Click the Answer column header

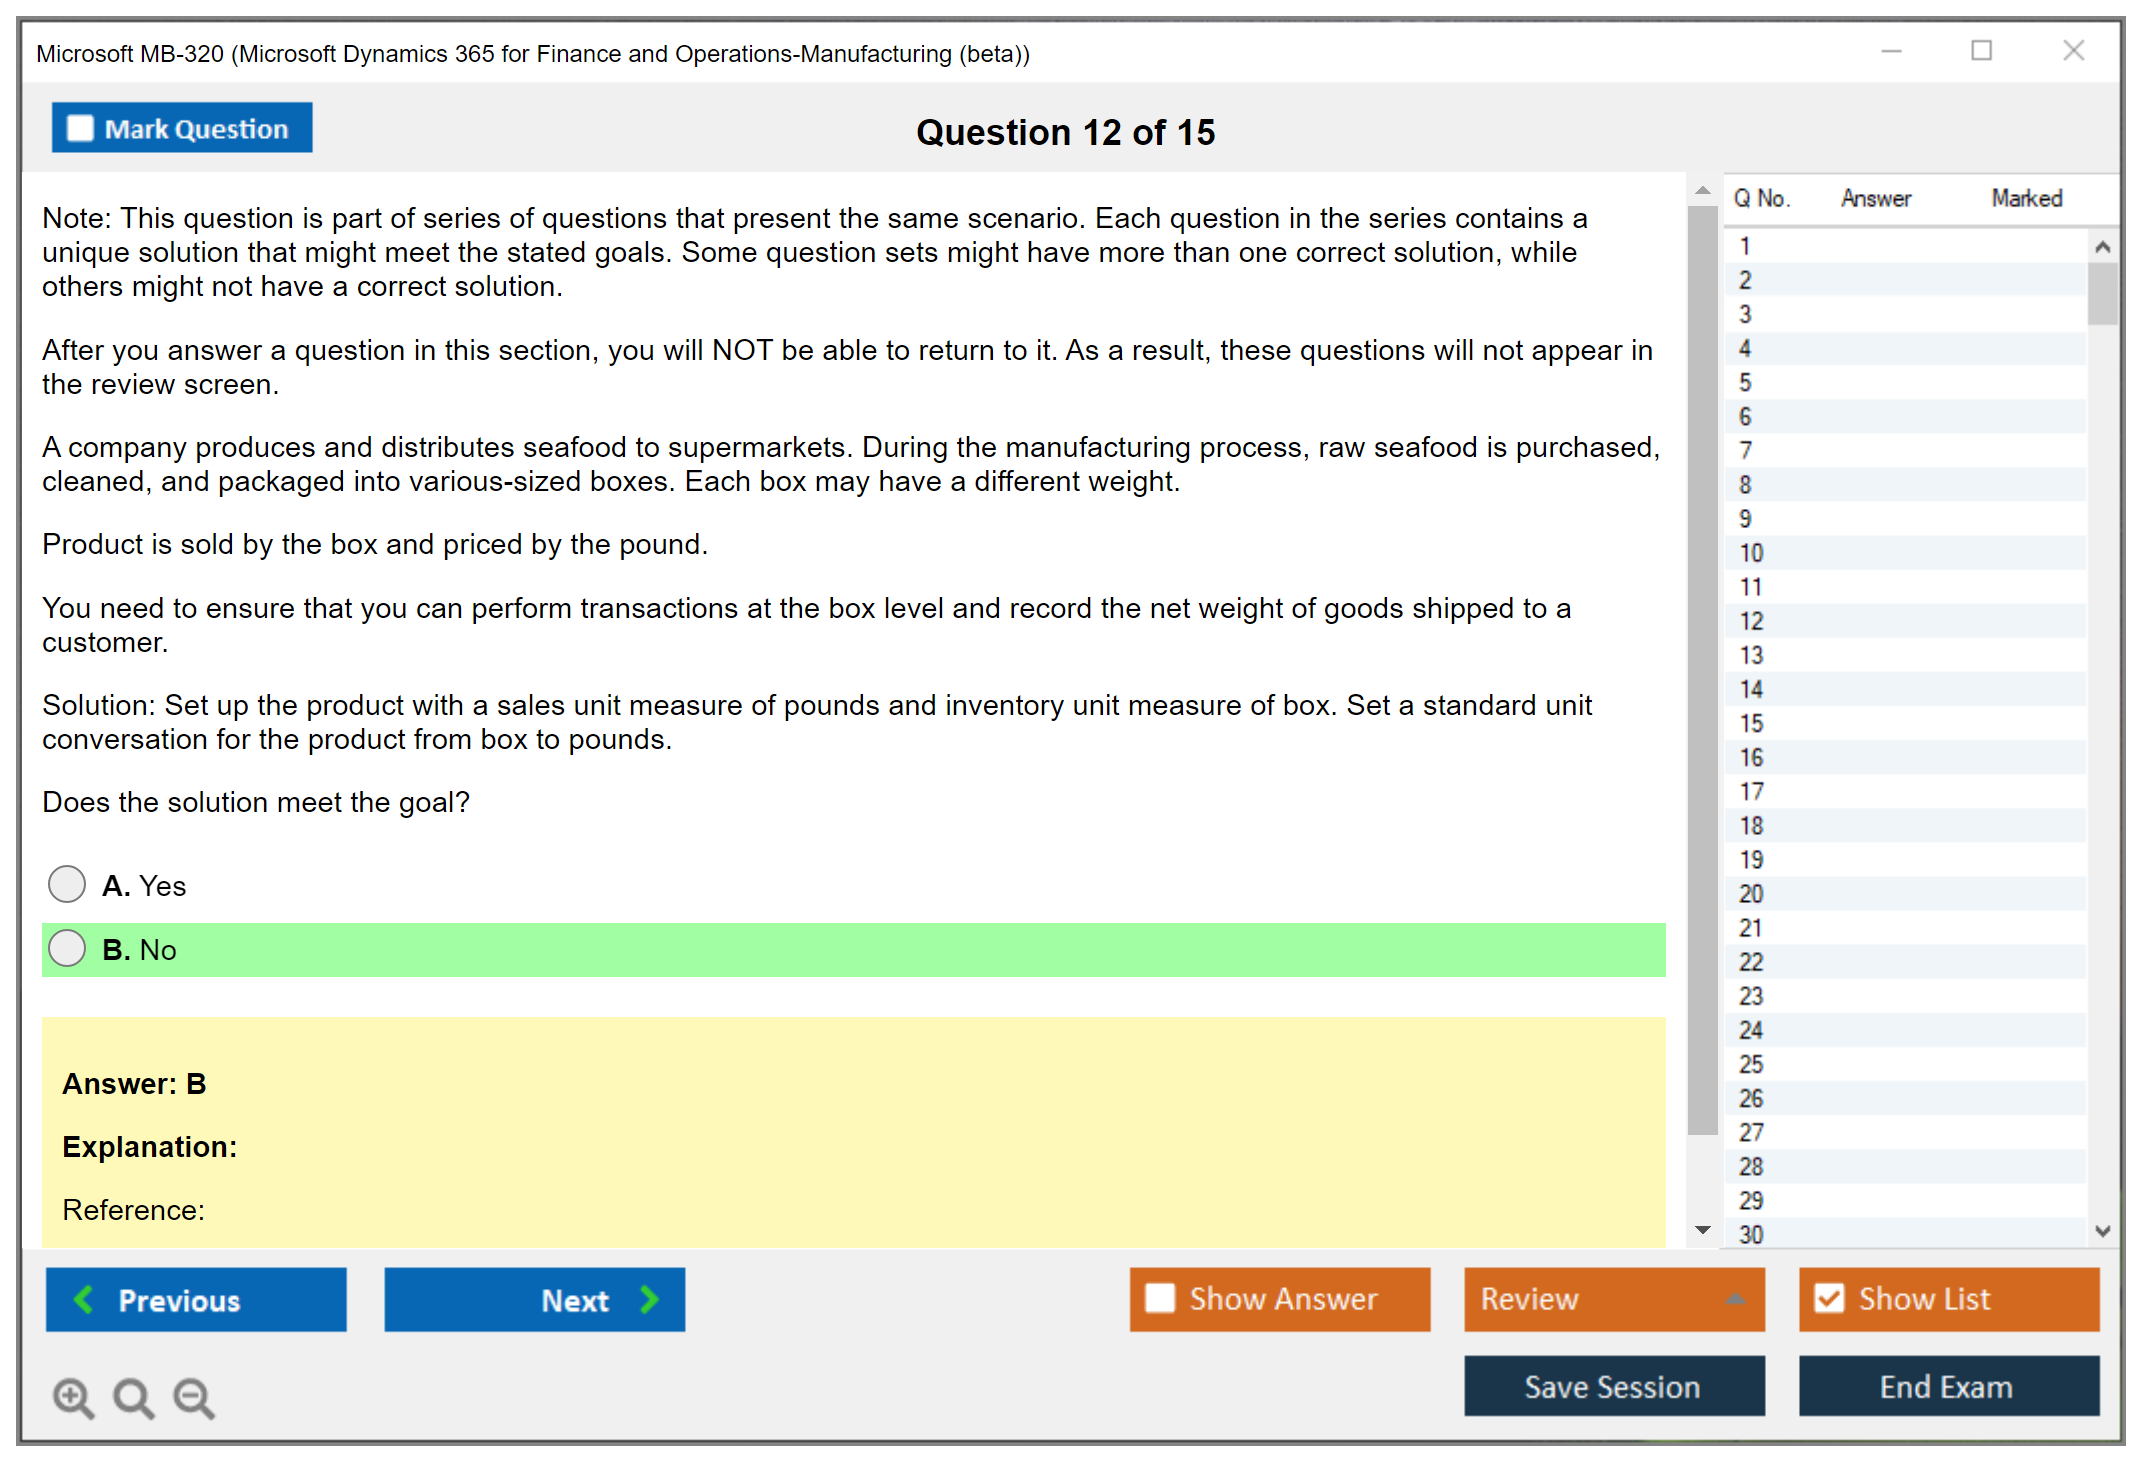tap(1876, 198)
